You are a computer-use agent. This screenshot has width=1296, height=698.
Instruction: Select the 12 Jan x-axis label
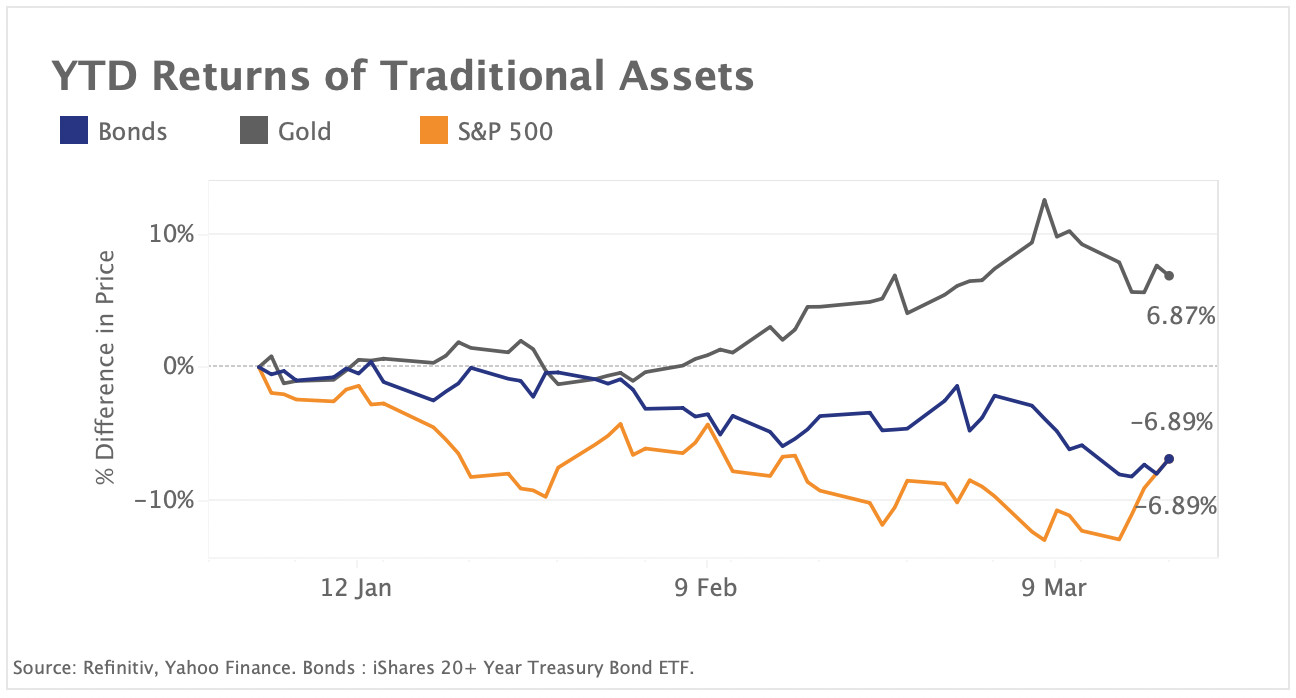tap(357, 587)
